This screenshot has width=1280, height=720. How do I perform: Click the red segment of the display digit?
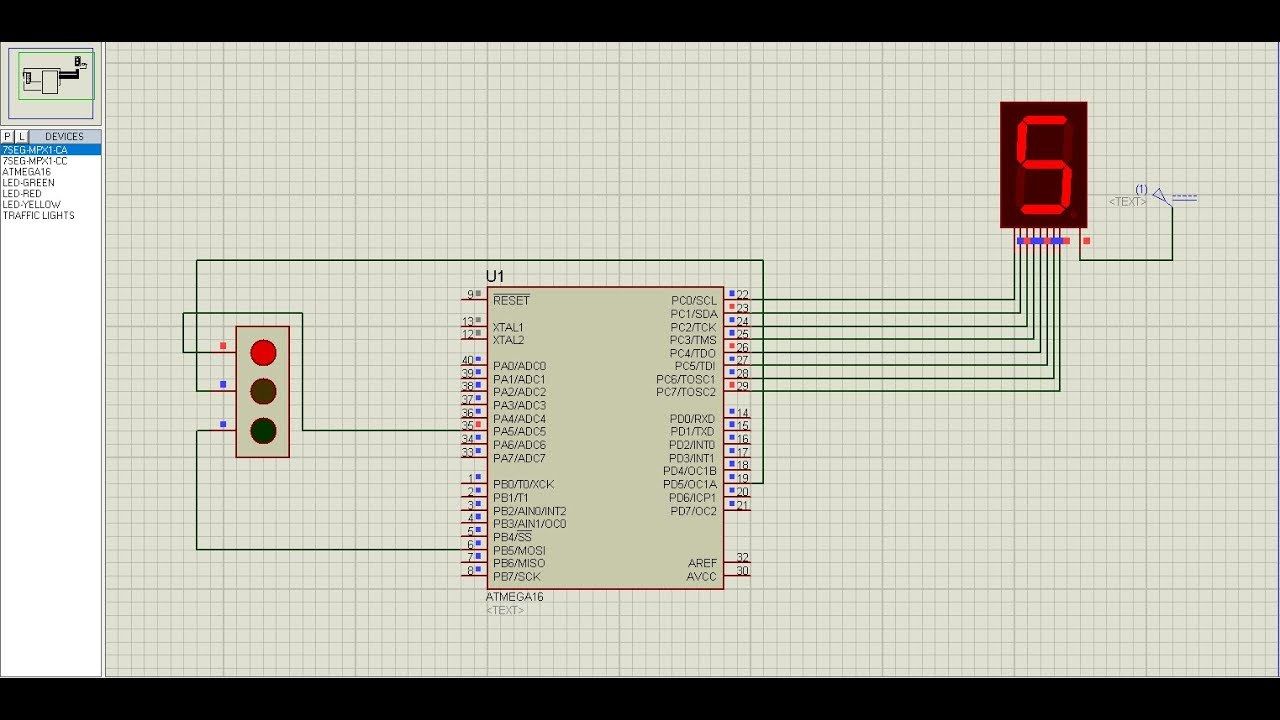tap(1042, 165)
